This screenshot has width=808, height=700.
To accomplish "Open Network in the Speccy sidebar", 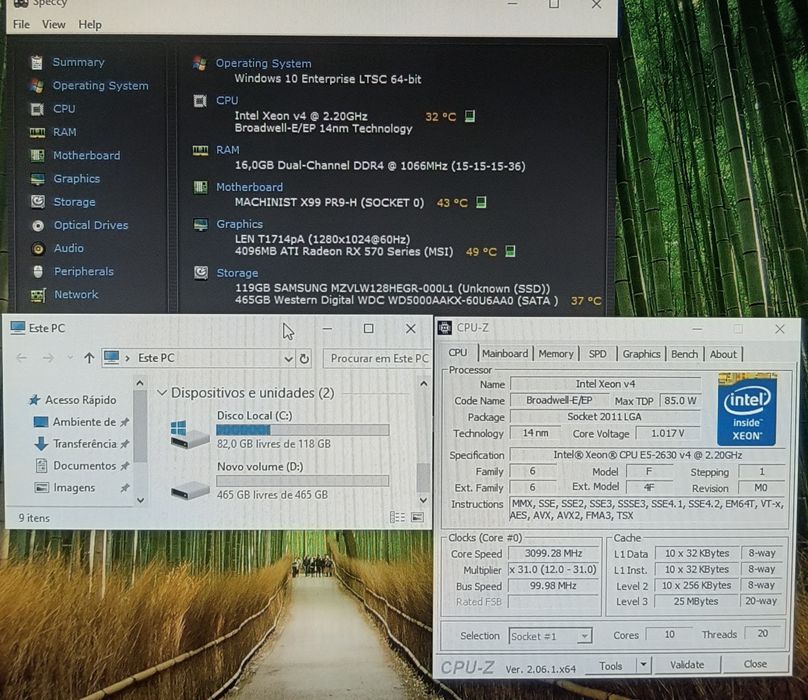I will coord(76,294).
